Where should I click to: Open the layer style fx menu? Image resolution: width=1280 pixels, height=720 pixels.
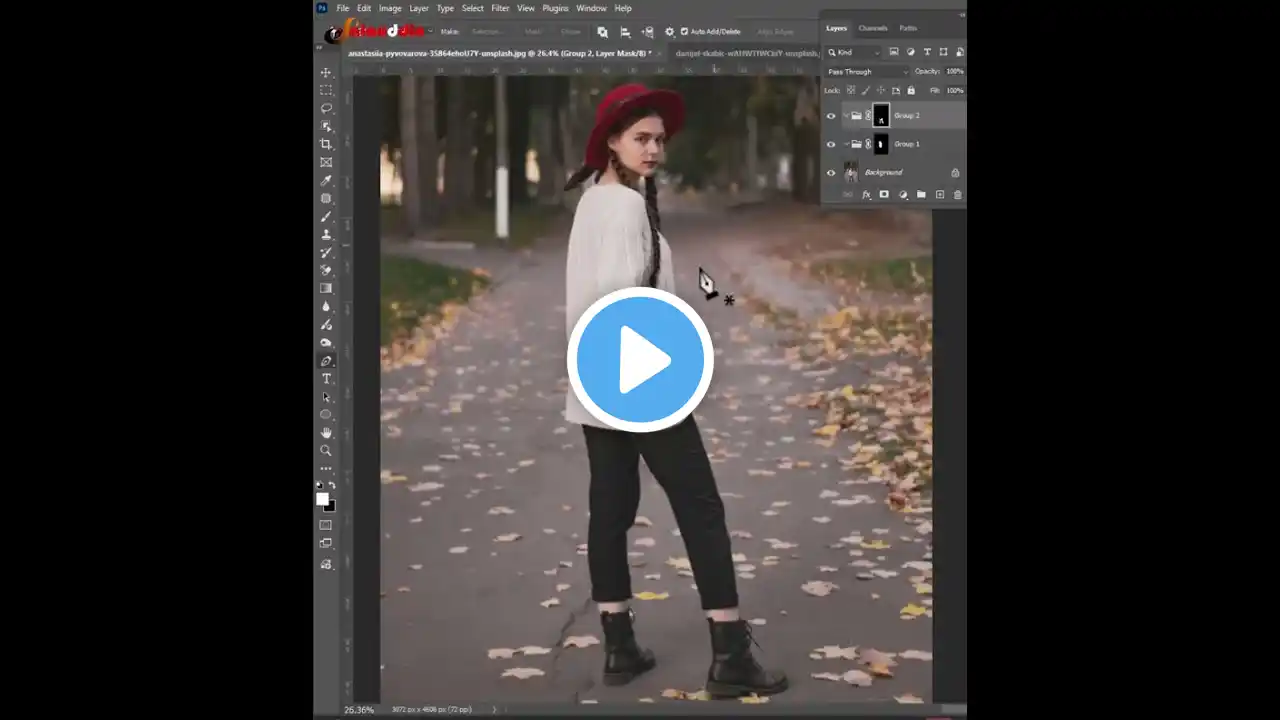click(x=866, y=195)
